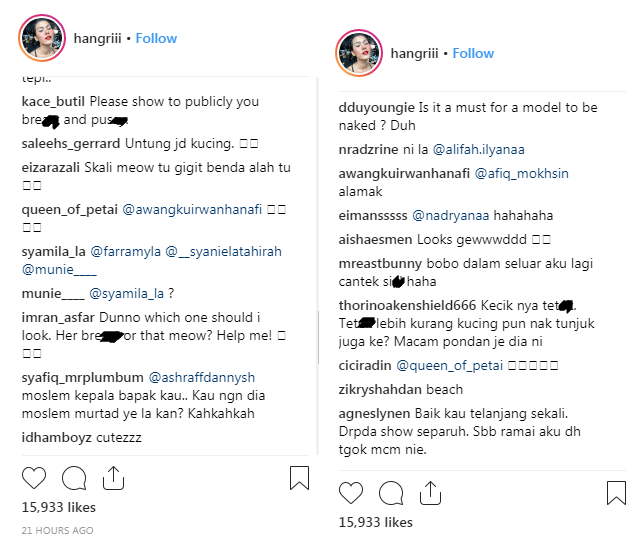Open comment bubble on left post
636x543 pixels.
73,478
